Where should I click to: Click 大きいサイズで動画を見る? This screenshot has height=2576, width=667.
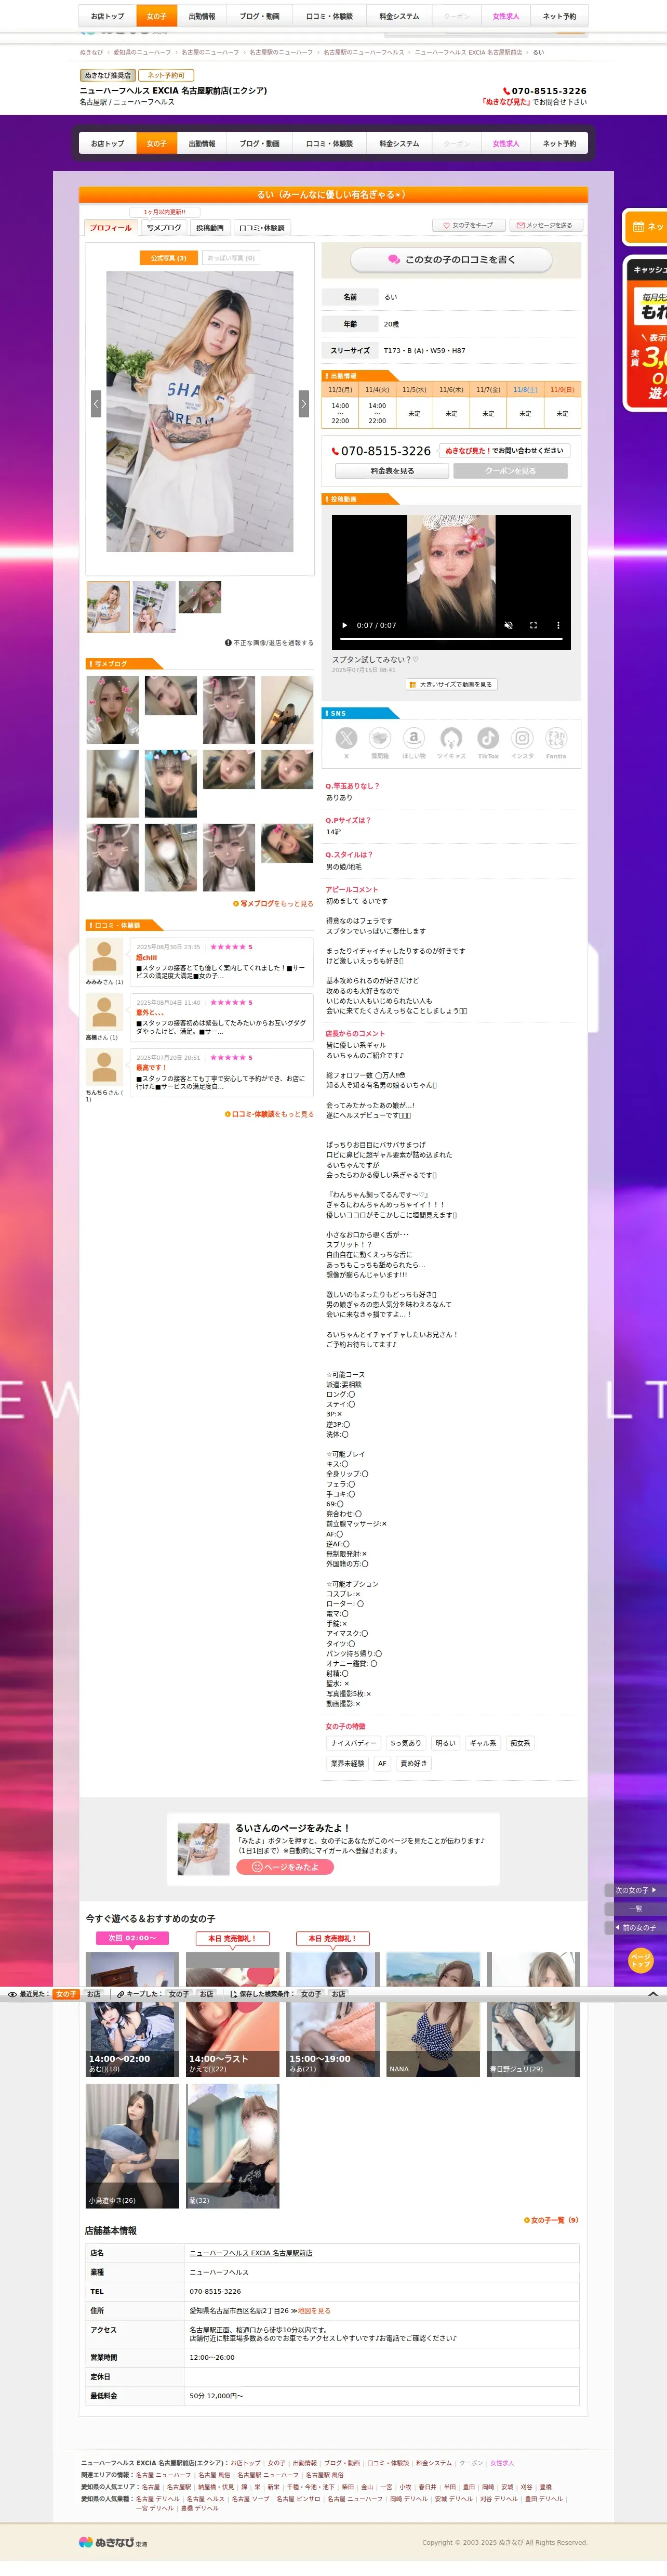point(451,685)
